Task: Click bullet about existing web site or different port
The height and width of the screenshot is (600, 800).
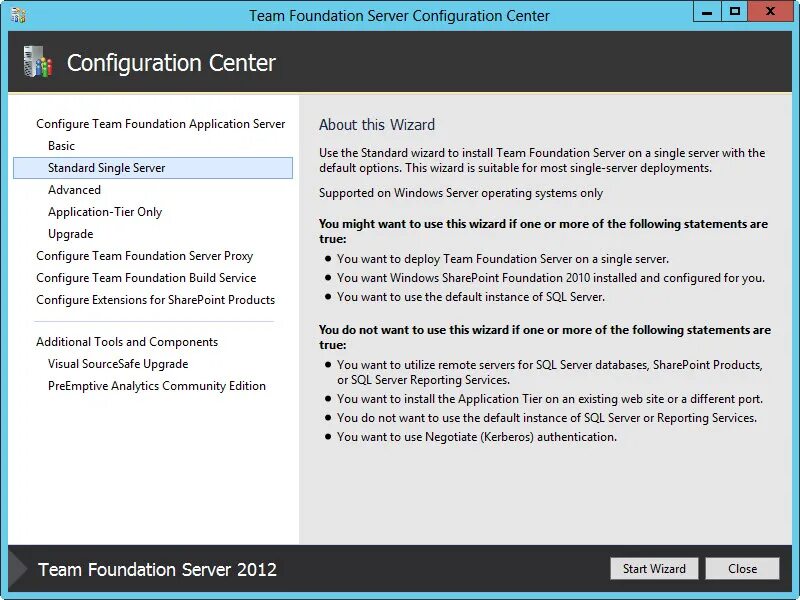Action: tap(550, 399)
